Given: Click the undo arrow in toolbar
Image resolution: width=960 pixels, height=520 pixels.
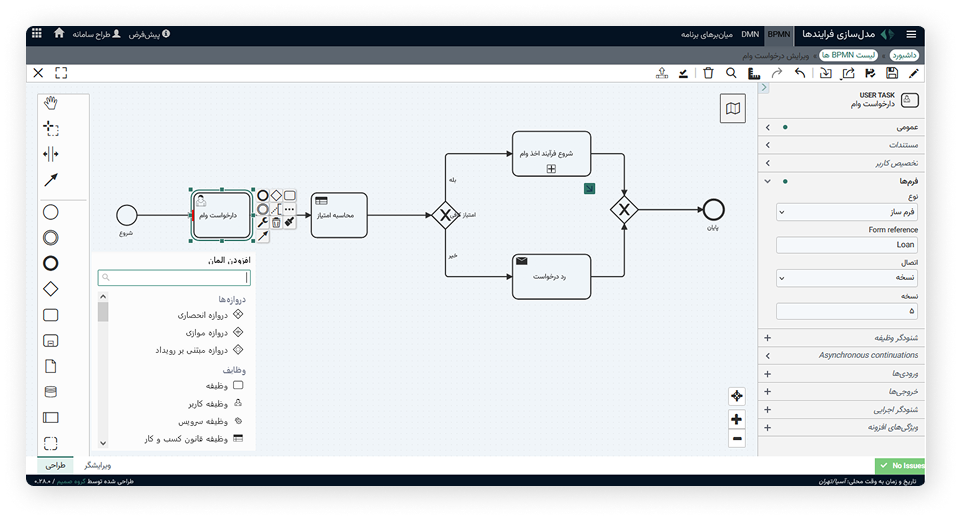Looking at the screenshot, I should [800, 73].
